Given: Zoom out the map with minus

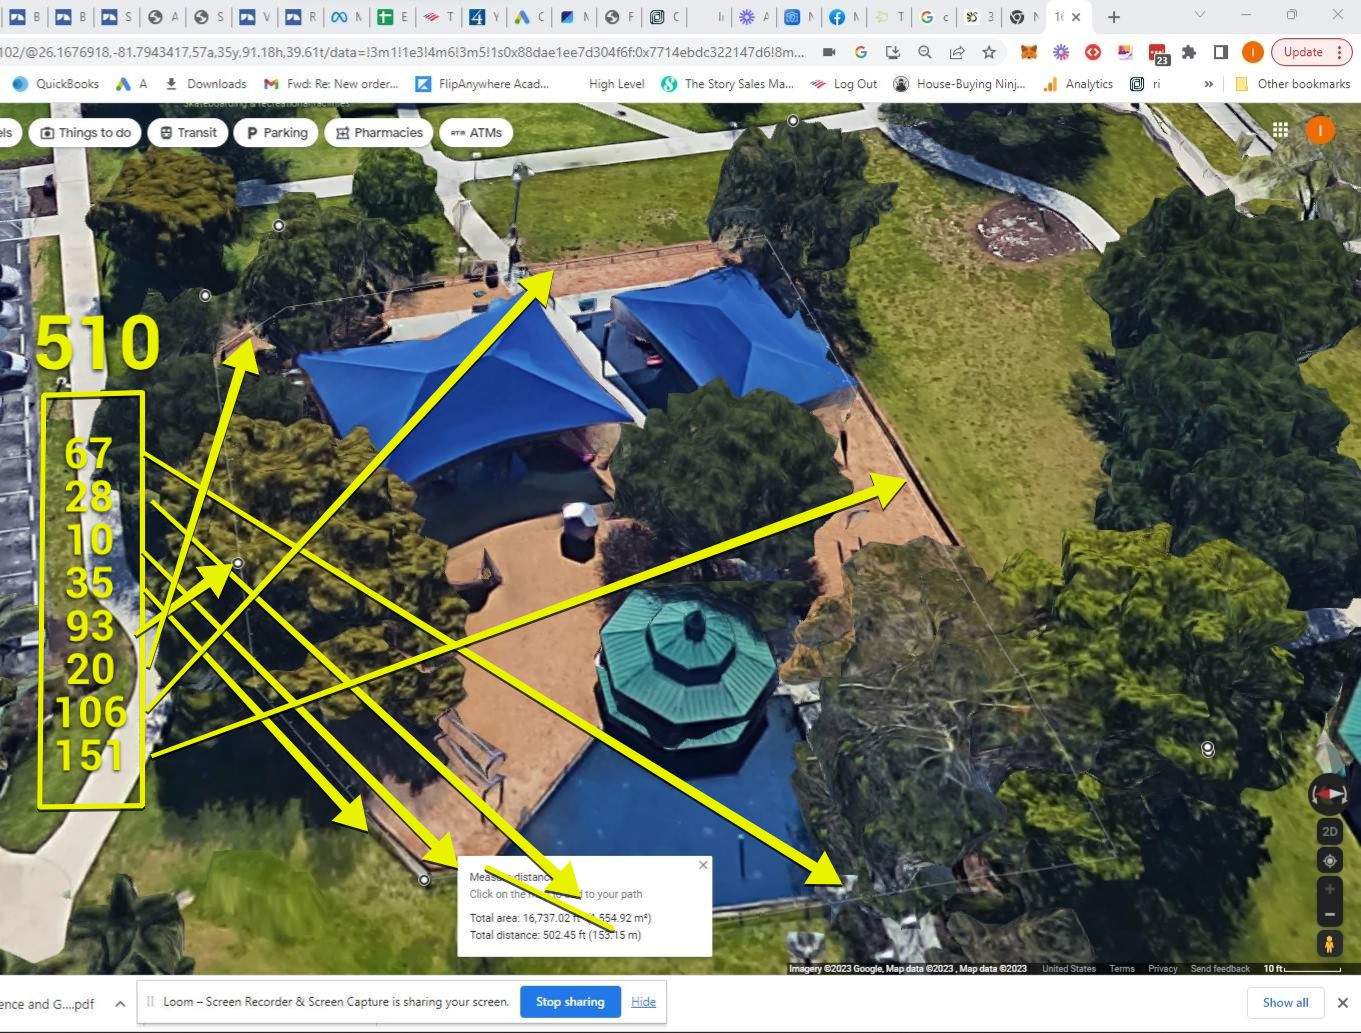Looking at the screenshot, I should (1329, 914).
